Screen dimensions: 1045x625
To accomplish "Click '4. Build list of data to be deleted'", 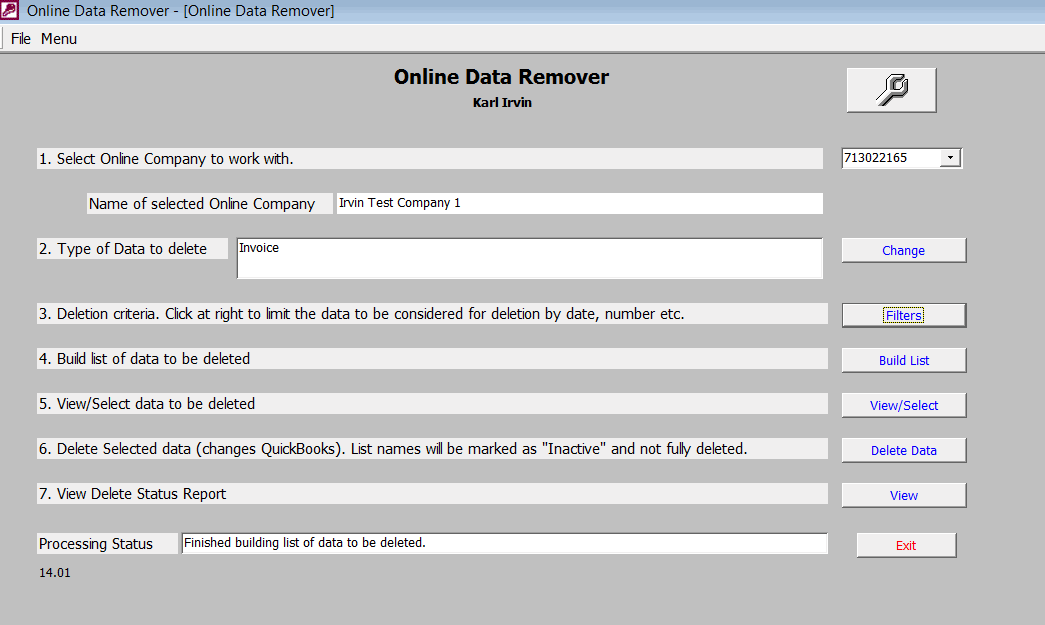I will click(432, 358).
